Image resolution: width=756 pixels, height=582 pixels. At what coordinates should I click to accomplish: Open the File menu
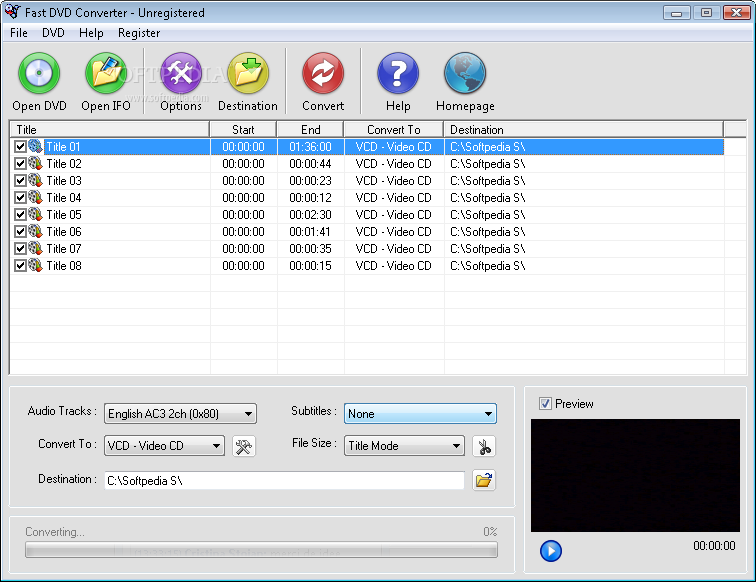tap(19, 33)
